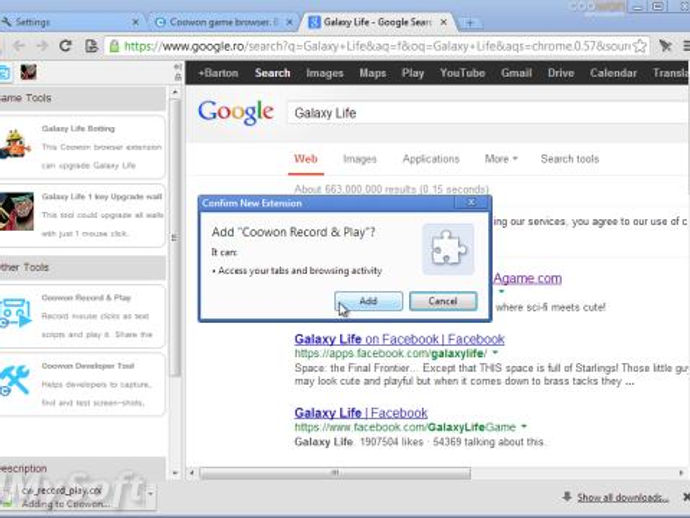Image resolution: width=690 pixels, height=518 pixels.
Task: Open Search tools
Action: coord(570,159)
